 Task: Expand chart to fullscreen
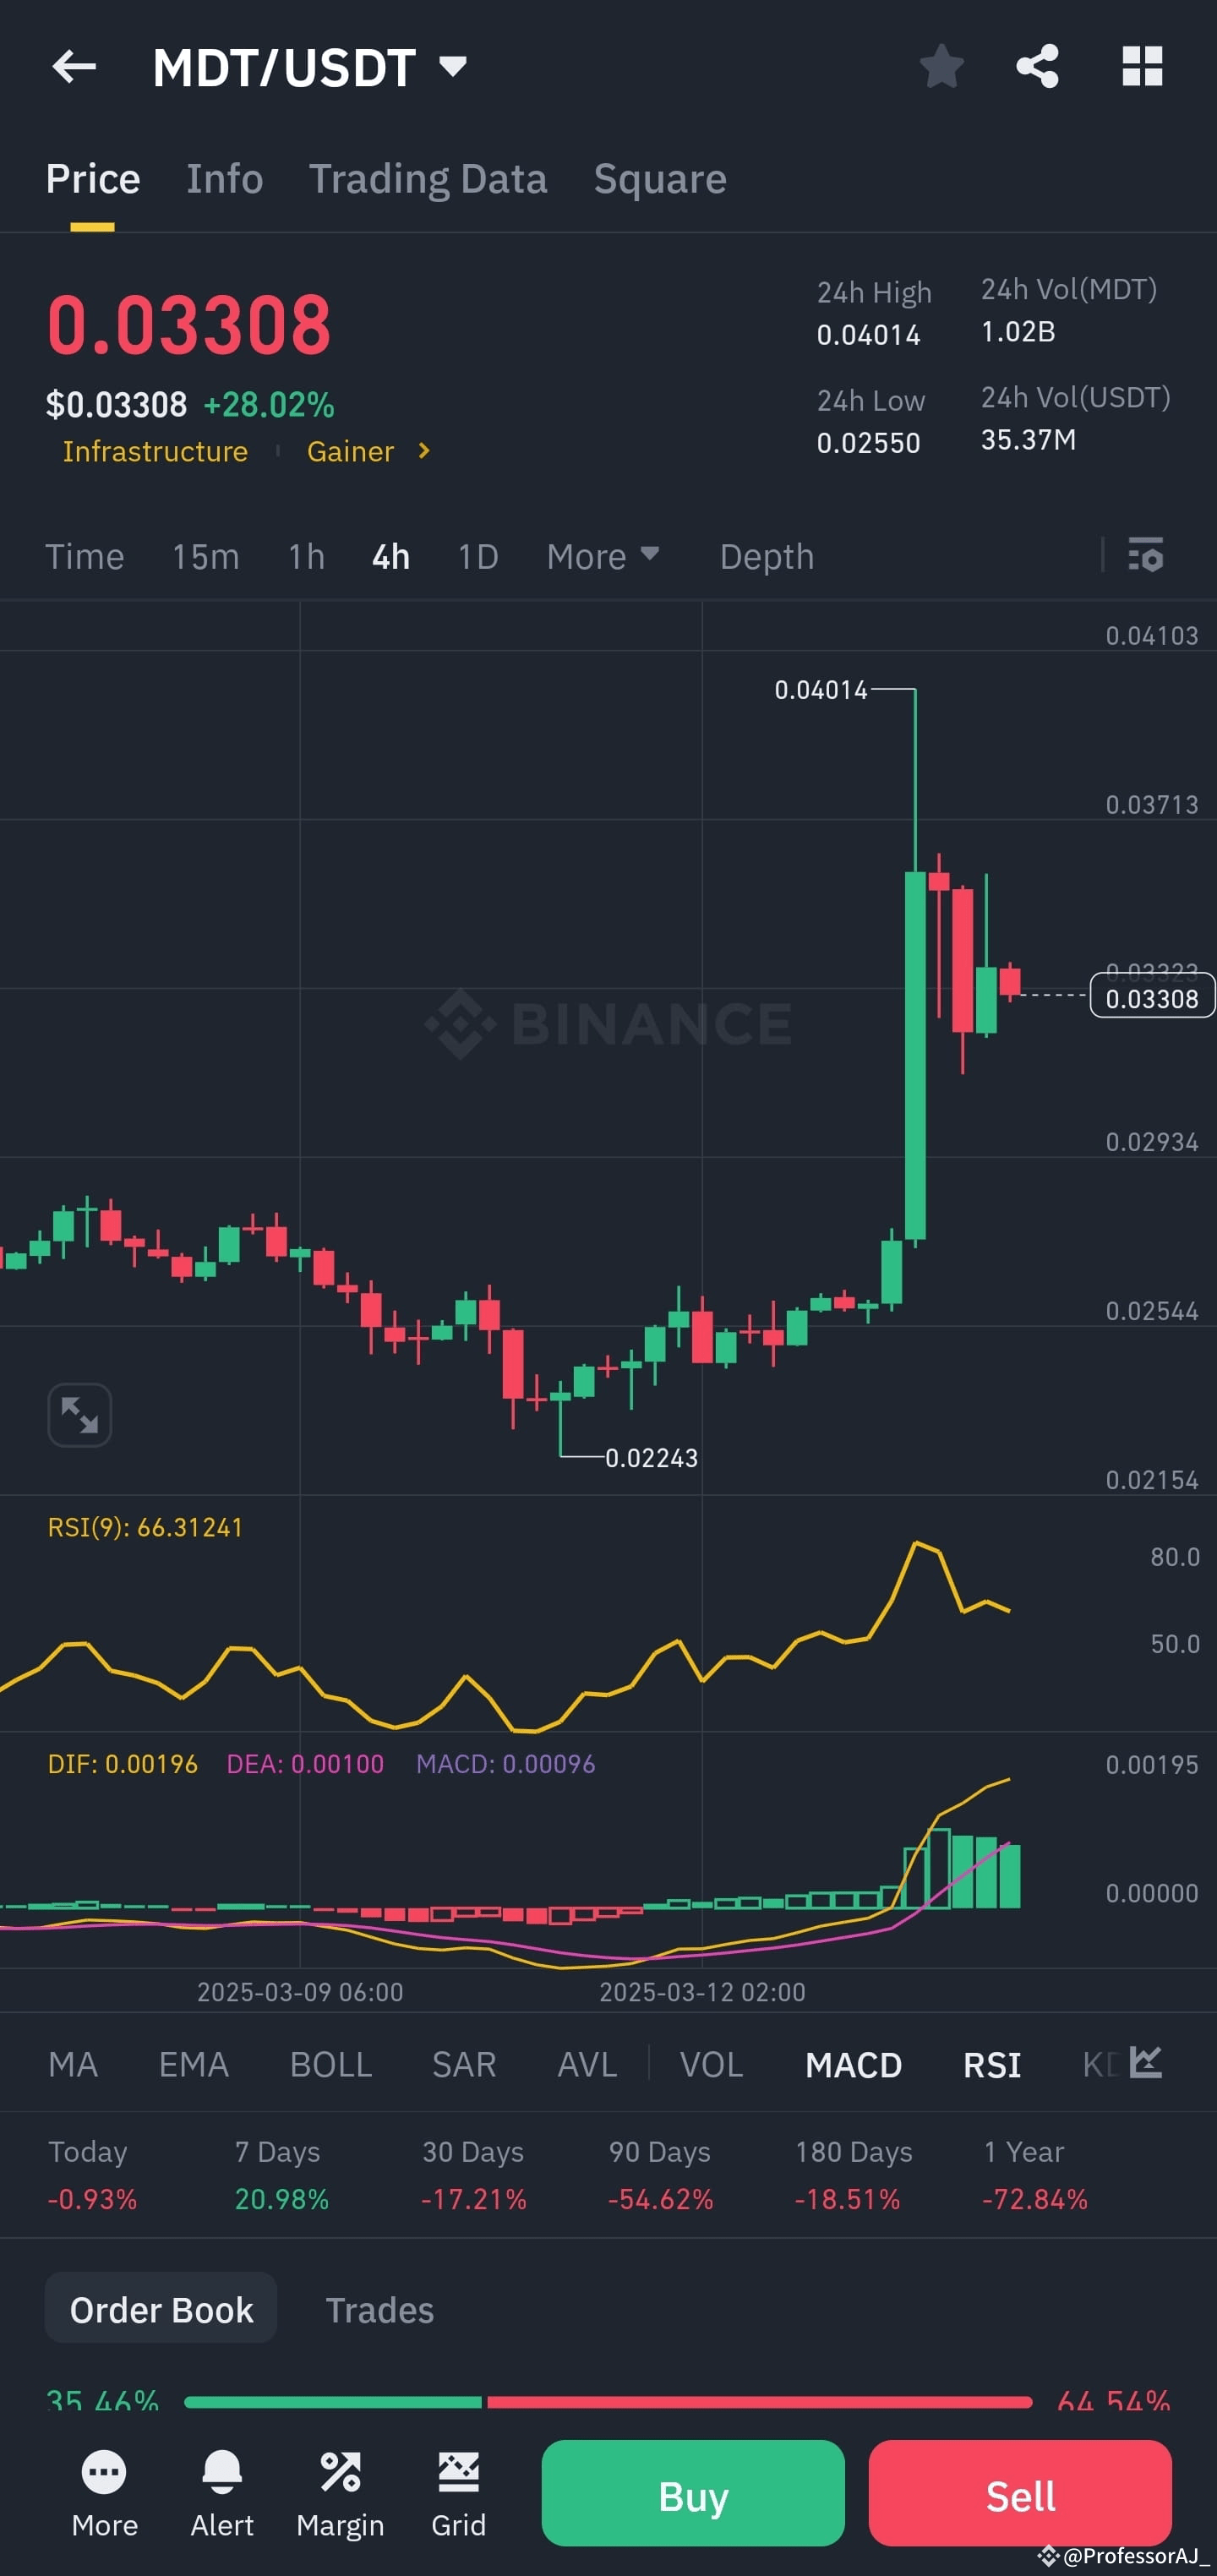click(80, 1415)
